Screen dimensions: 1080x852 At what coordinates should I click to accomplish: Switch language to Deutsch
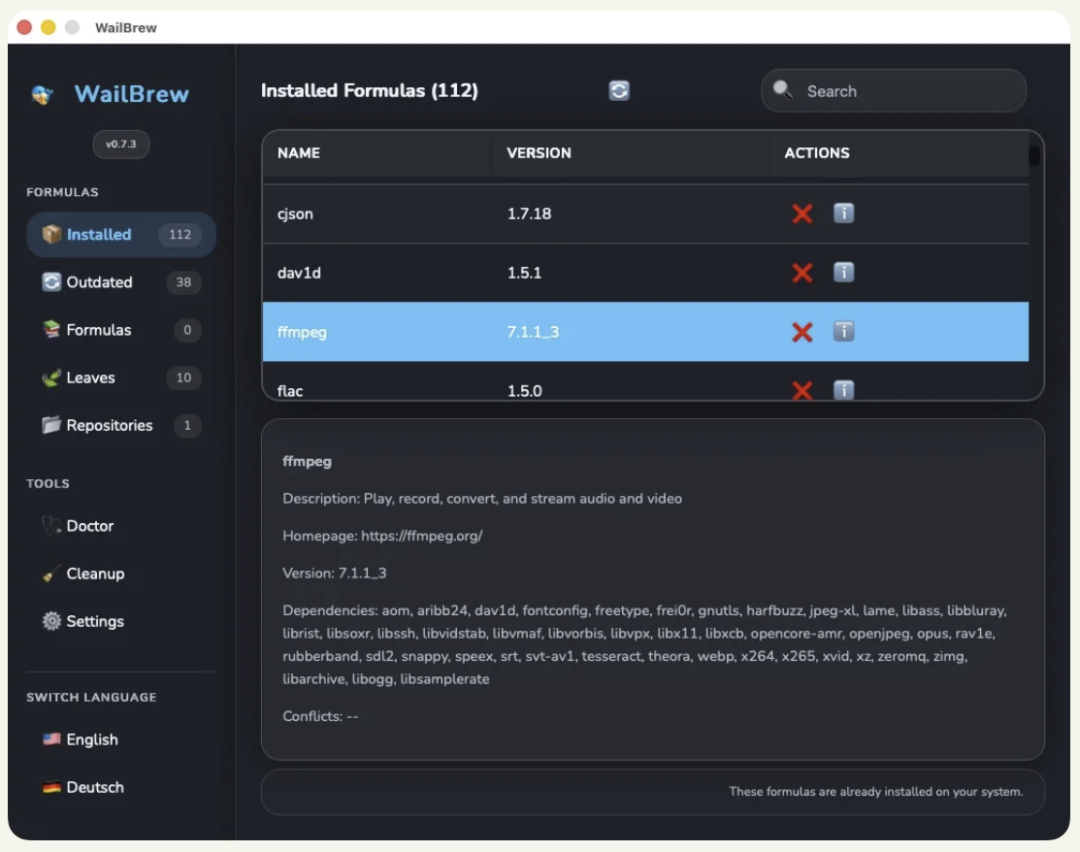[95, 787]
